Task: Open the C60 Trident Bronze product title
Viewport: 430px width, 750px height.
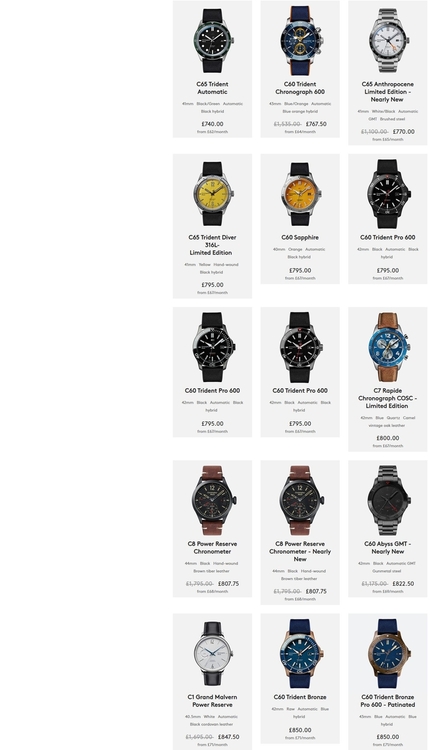Action: (300, 697)
